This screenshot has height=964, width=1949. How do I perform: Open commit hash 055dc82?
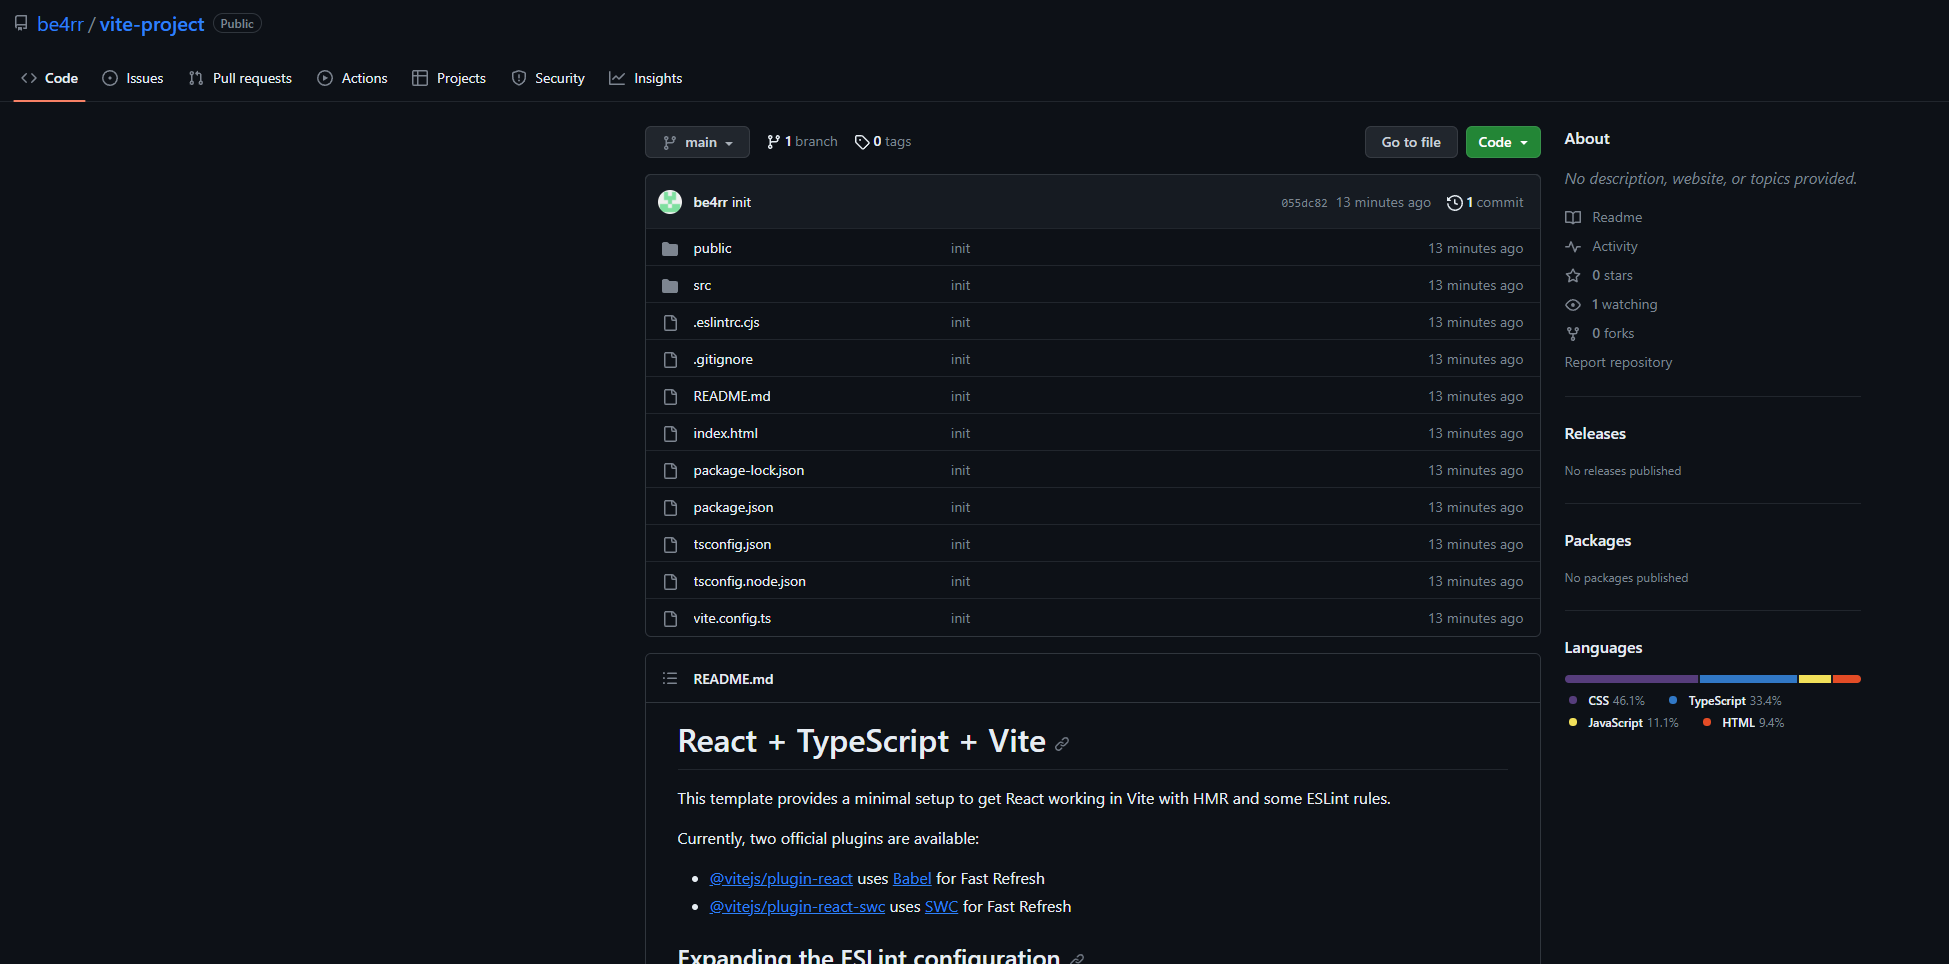click(x=1304, y=203)
